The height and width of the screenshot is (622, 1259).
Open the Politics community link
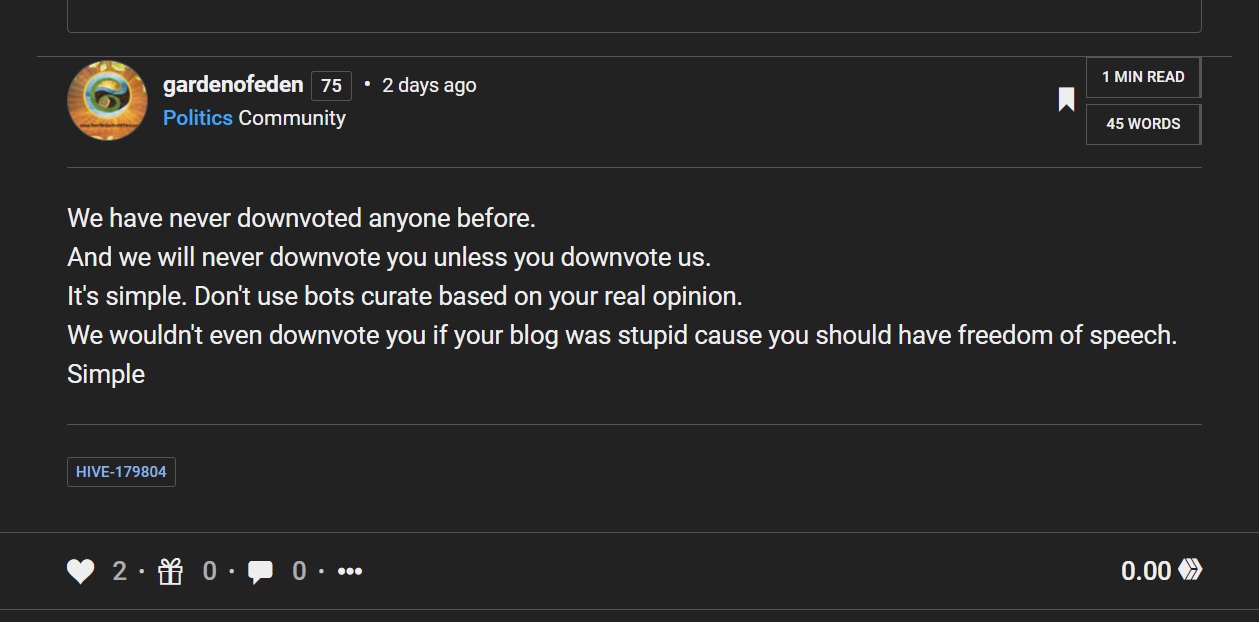click(198, 118)
